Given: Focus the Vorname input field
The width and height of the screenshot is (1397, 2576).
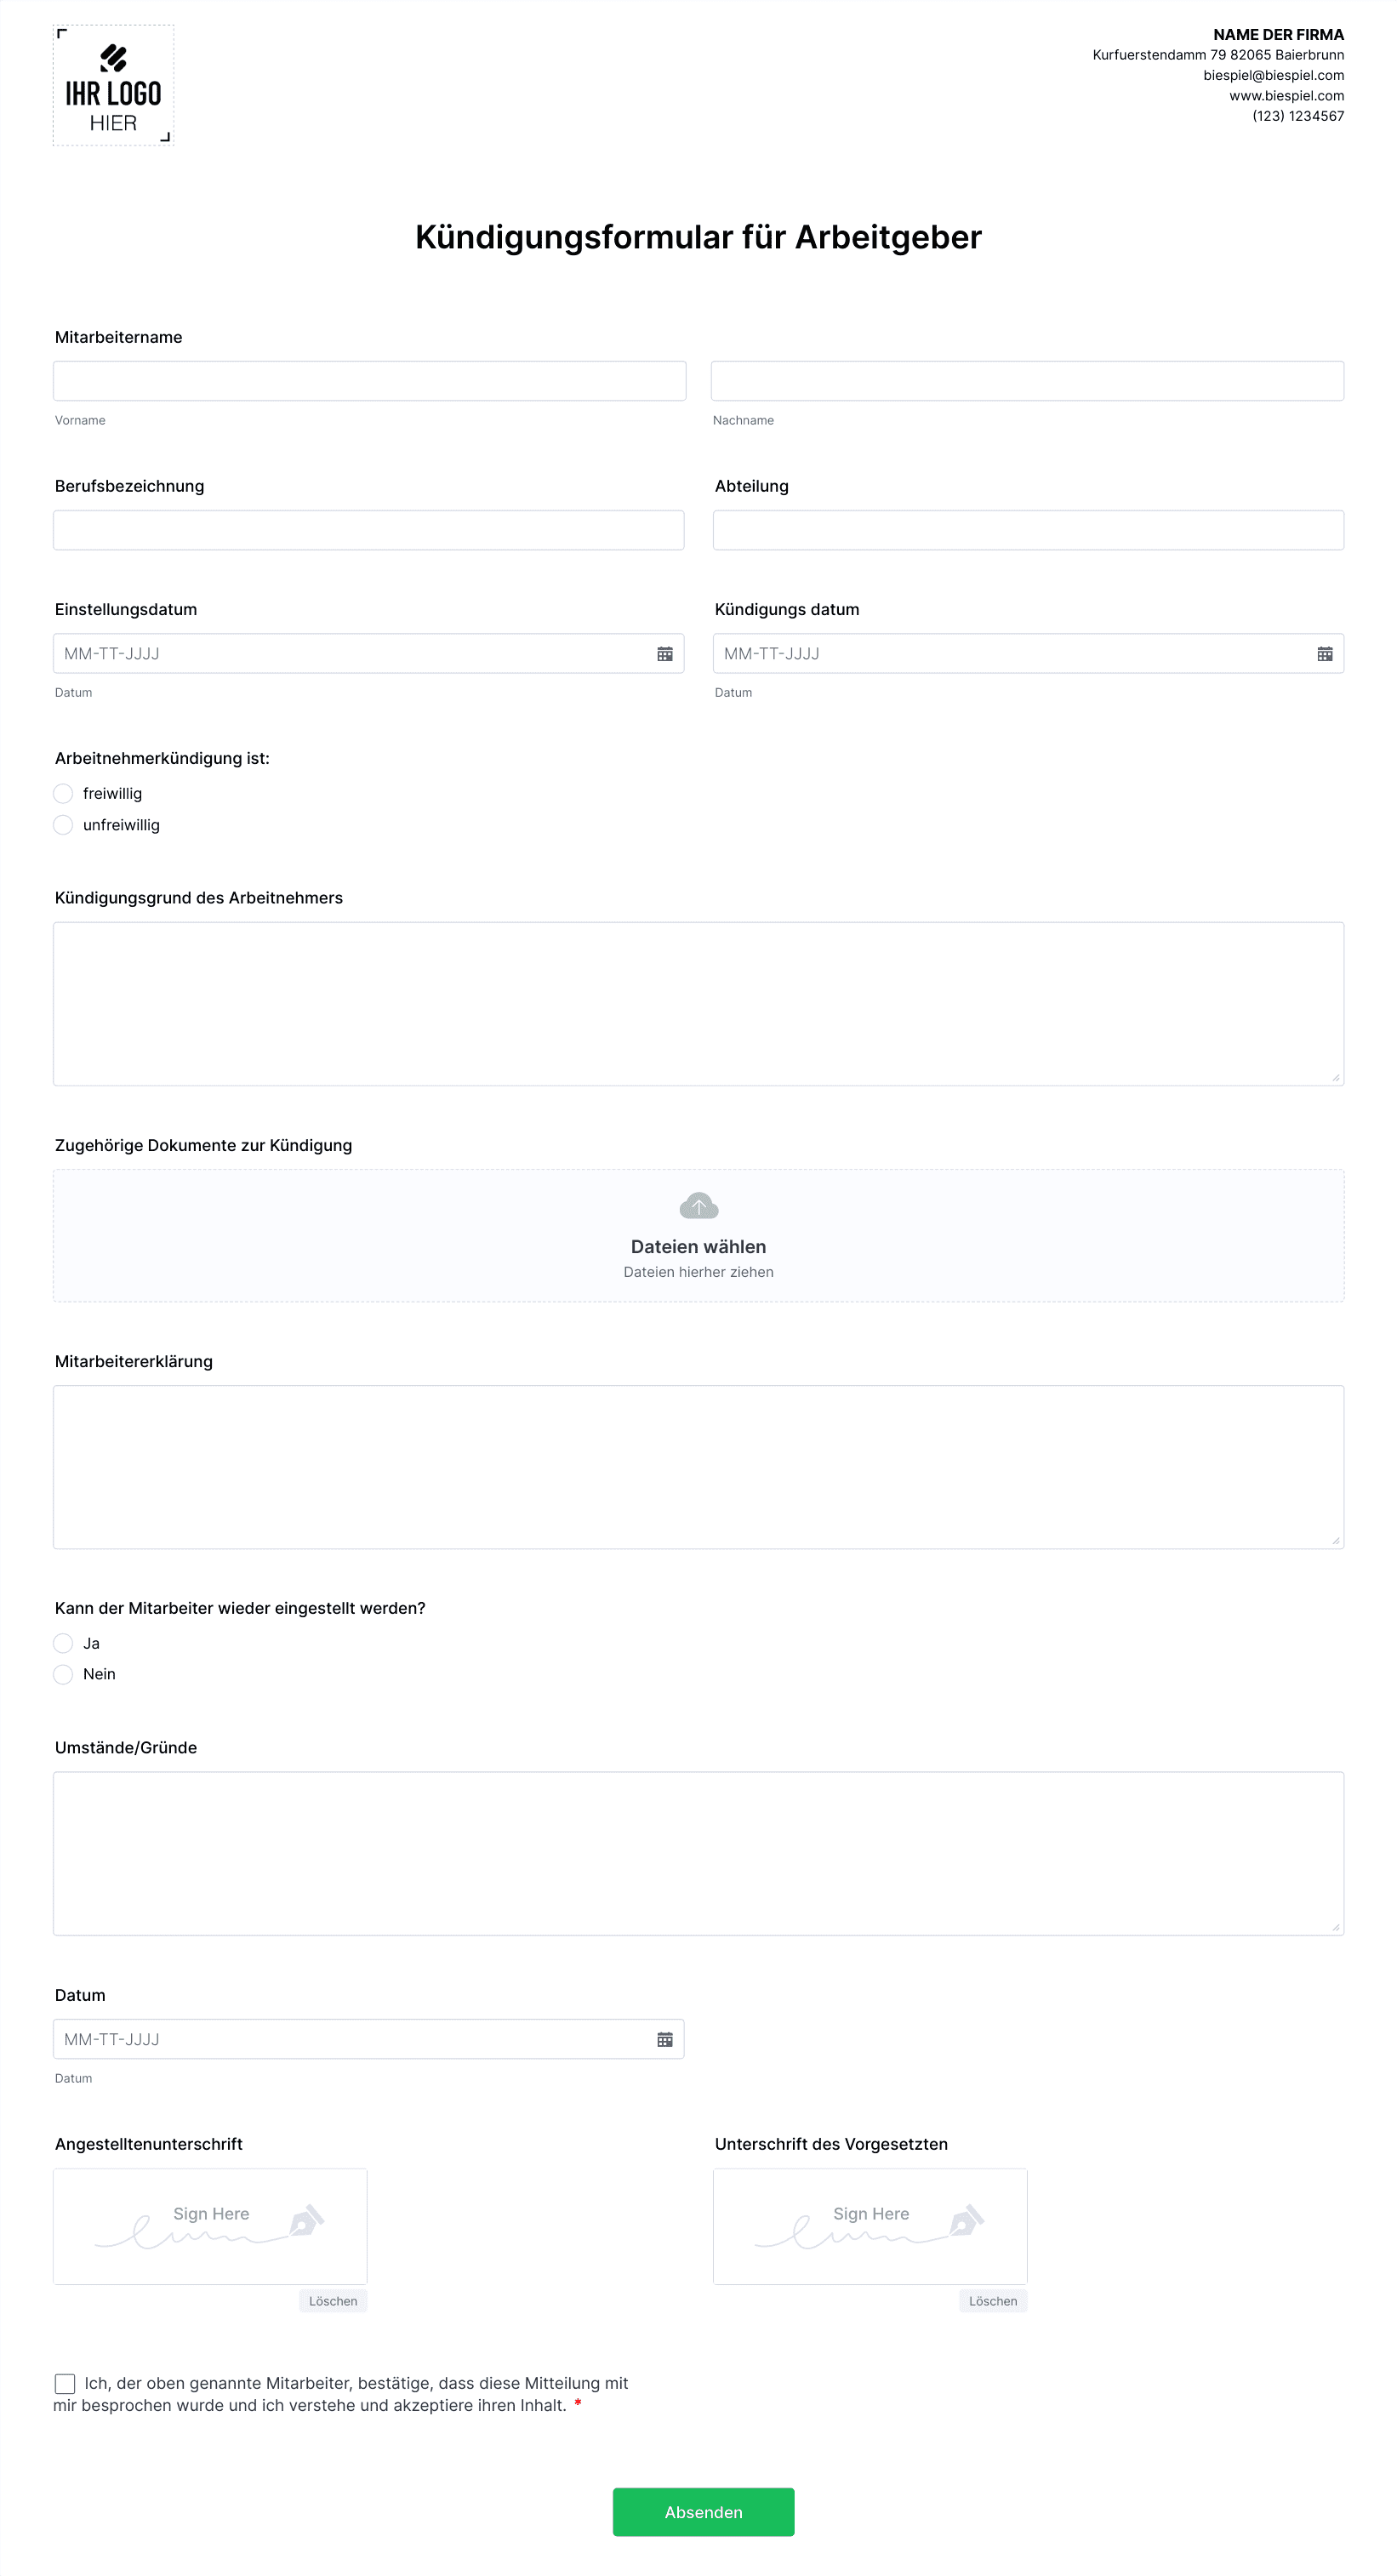Looking at the screenshot, I should pos(369,381).
